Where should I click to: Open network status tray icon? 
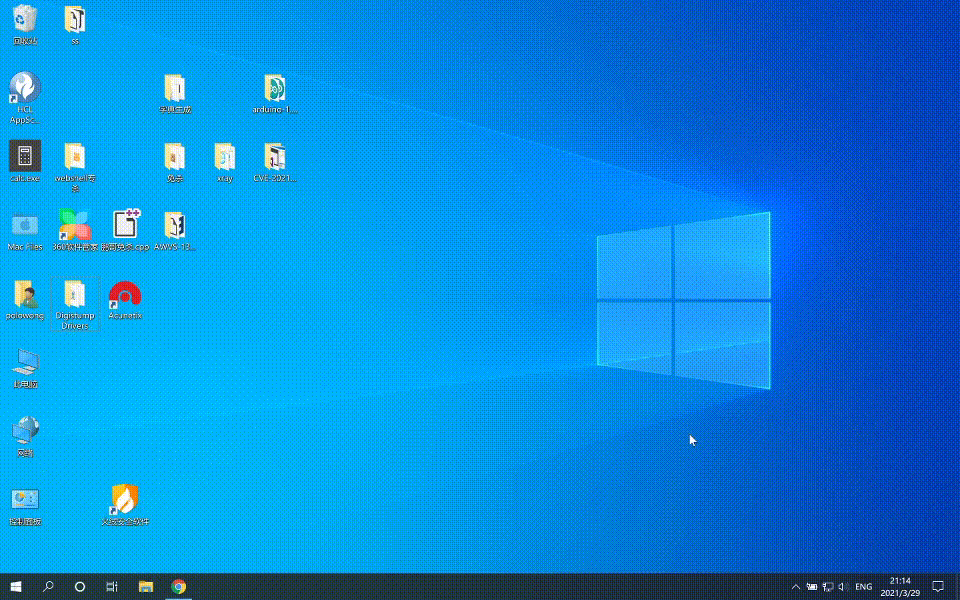click(x=828, y=587)
